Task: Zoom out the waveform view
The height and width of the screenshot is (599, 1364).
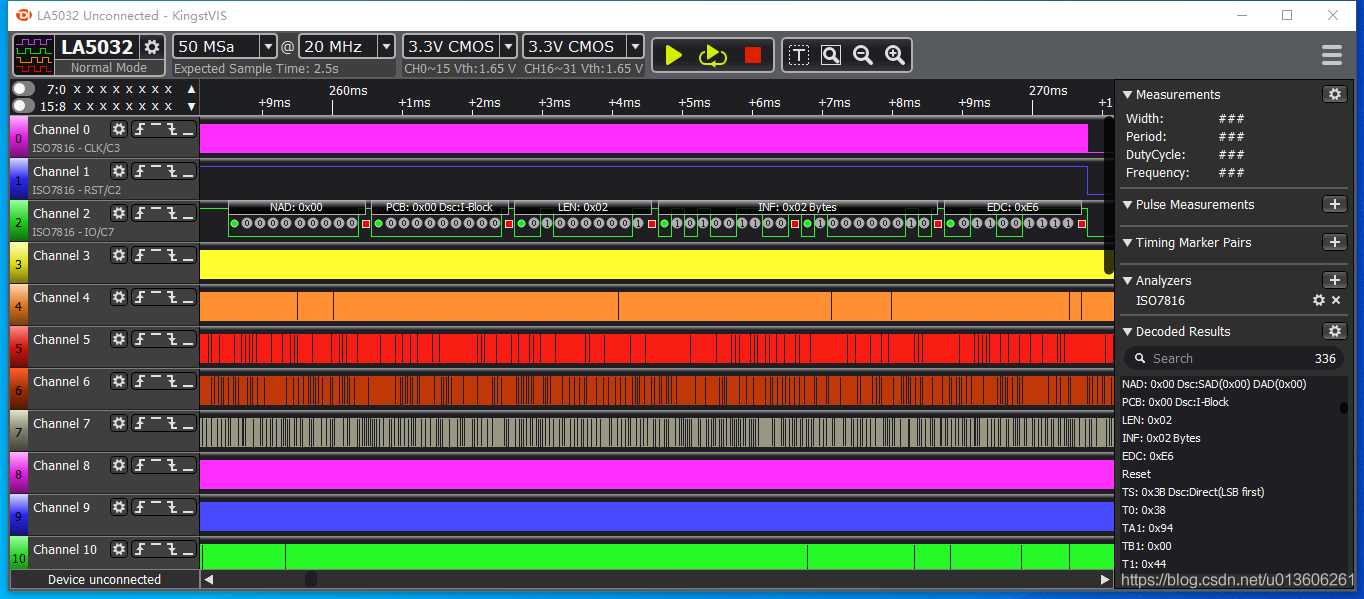Action: pyautogui.click(x=863, y=55)
